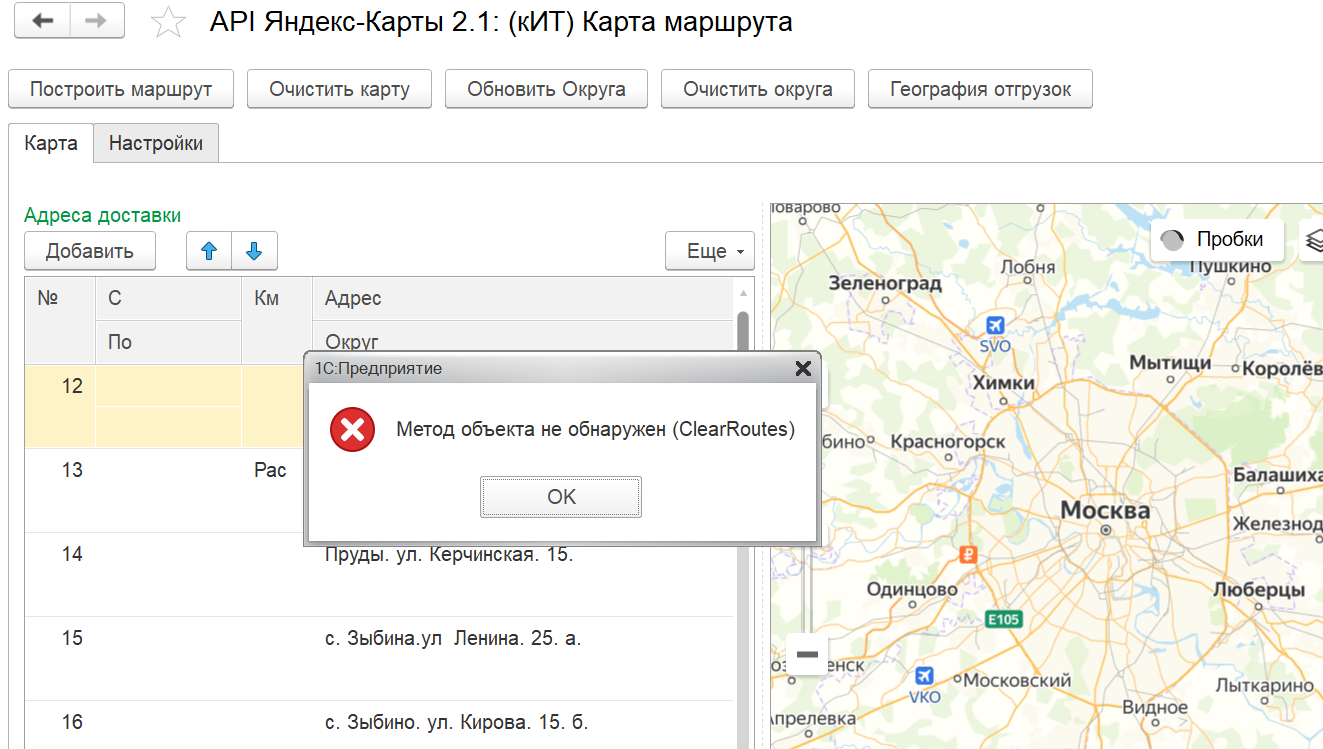Image resolution: width=1323 pixels, height=749 pixels.
Task: Click the Км column header
Action: pos(277,320)
